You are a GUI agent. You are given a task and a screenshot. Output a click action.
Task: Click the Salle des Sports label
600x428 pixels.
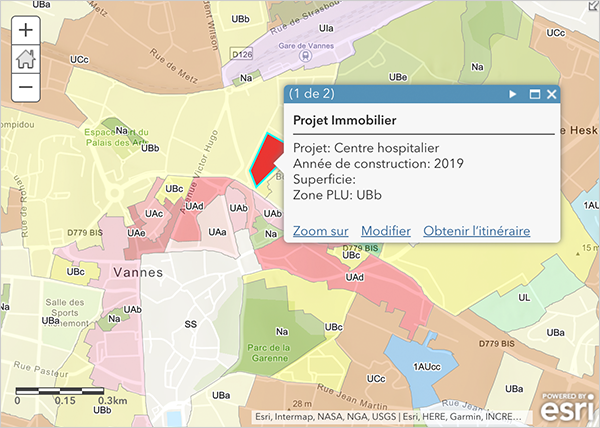[x=65, y=308]
